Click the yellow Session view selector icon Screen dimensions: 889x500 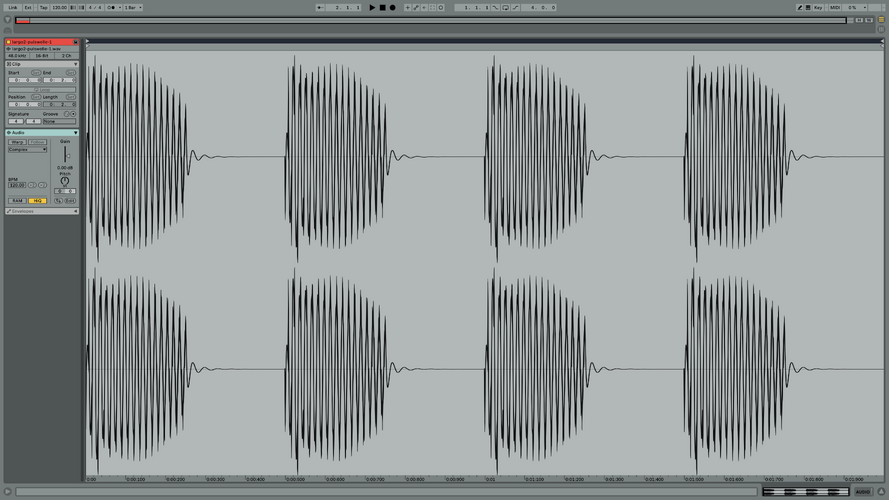882,20
